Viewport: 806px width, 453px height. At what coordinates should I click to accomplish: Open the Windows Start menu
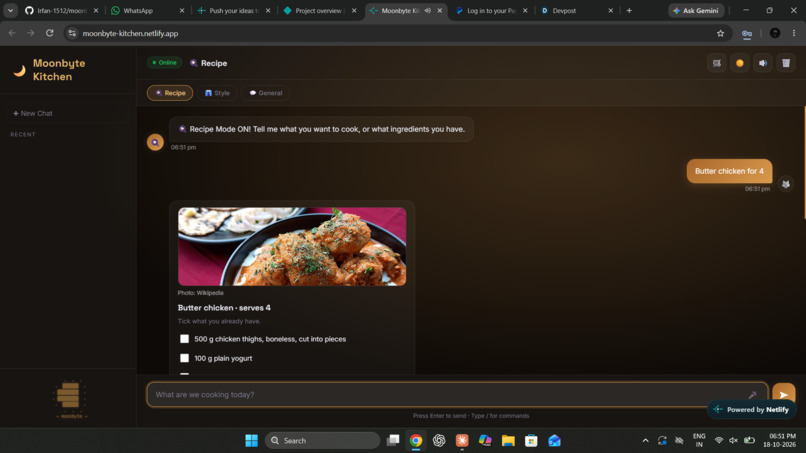point(251,441)
